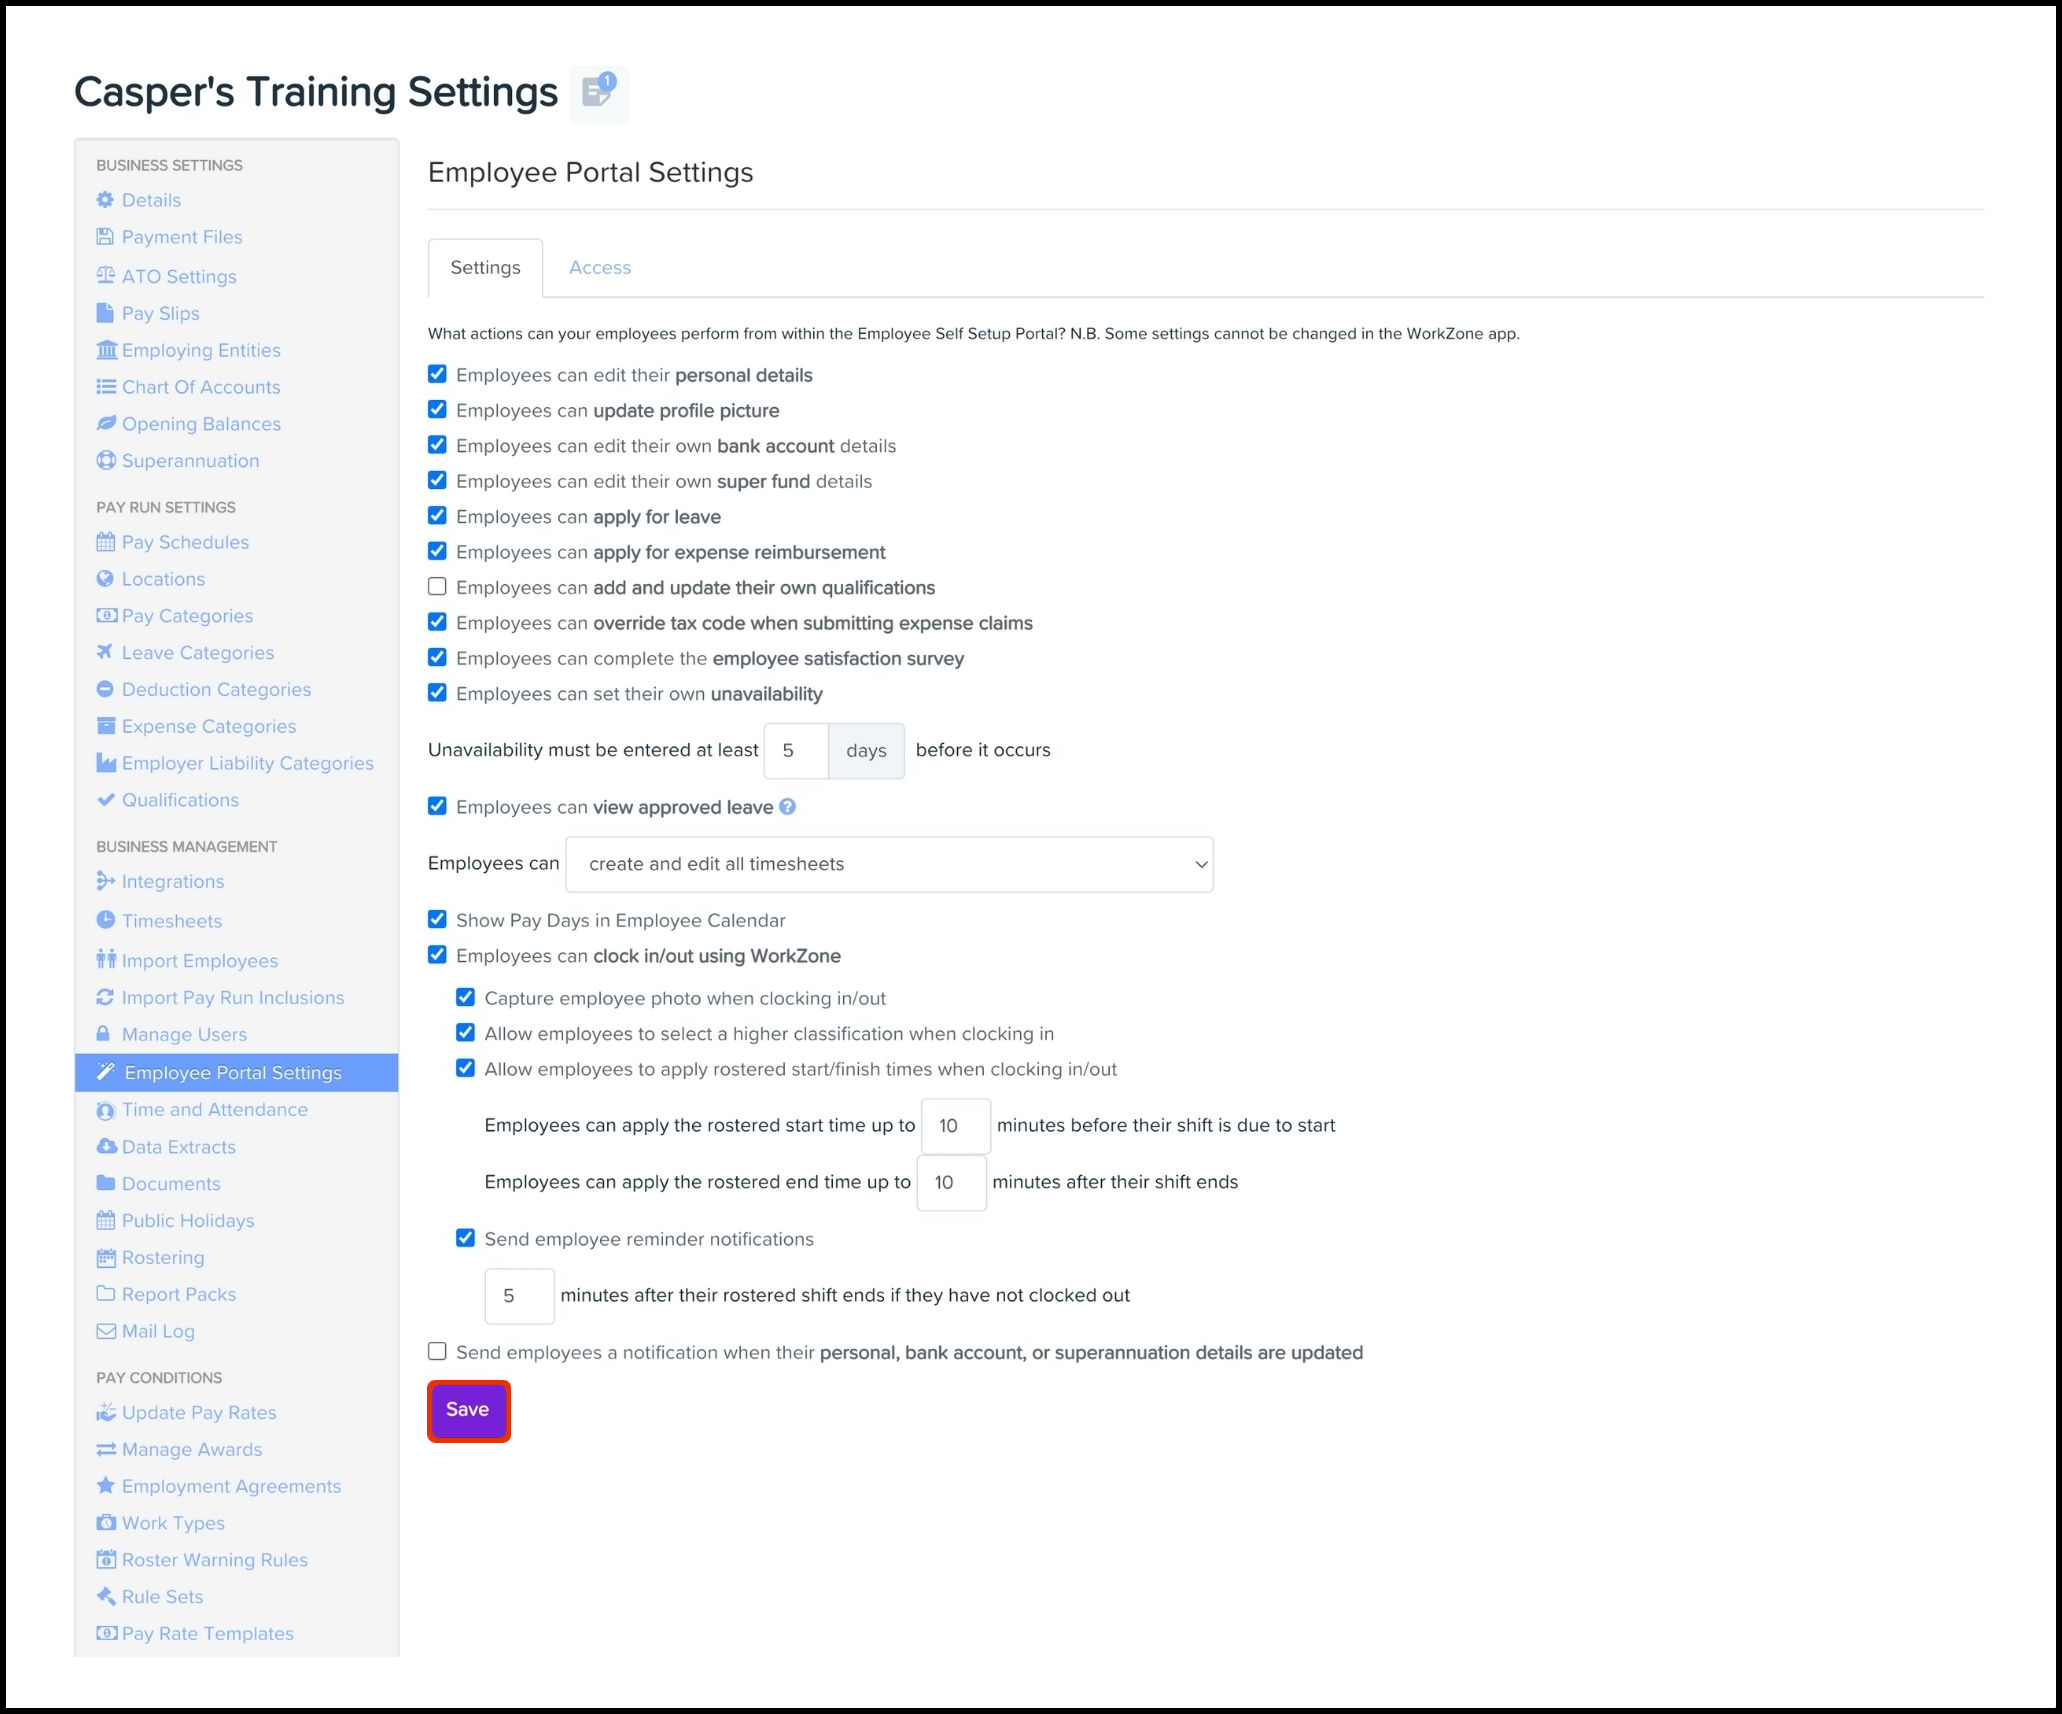This screenshot has width=2062, height=1714.
Task: Select the Settings tab
Action: click(485, 268)
